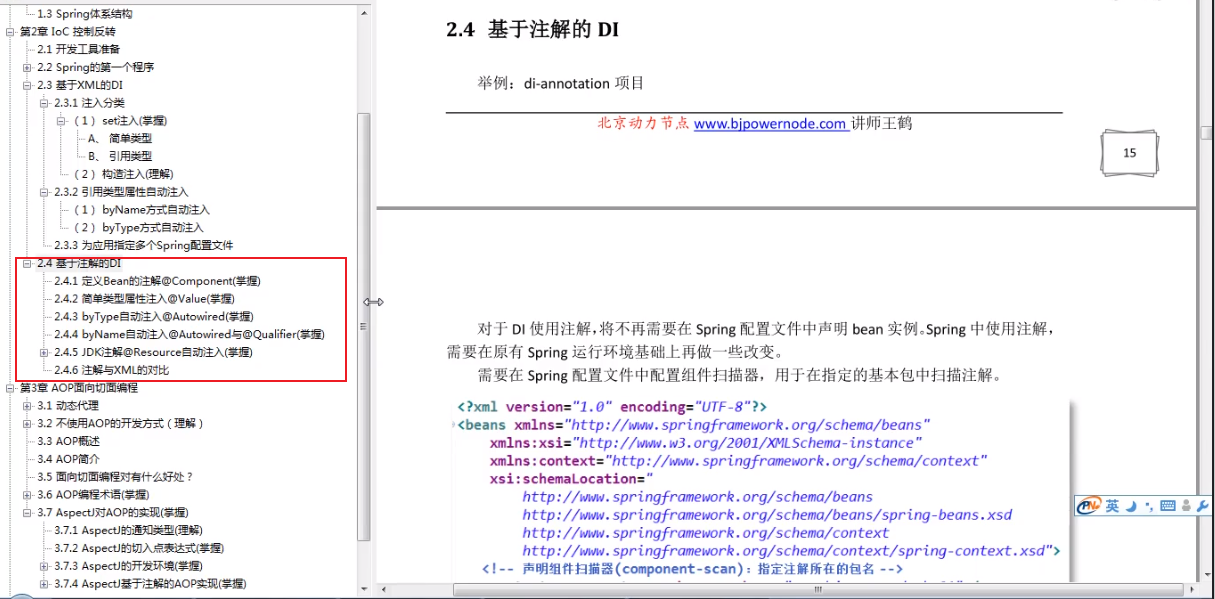This screenshot has width=1215, height=599.
Task: Open 2.4.3 byType自动注入@Autowired bookmark
Action: [x=154, y=316]
